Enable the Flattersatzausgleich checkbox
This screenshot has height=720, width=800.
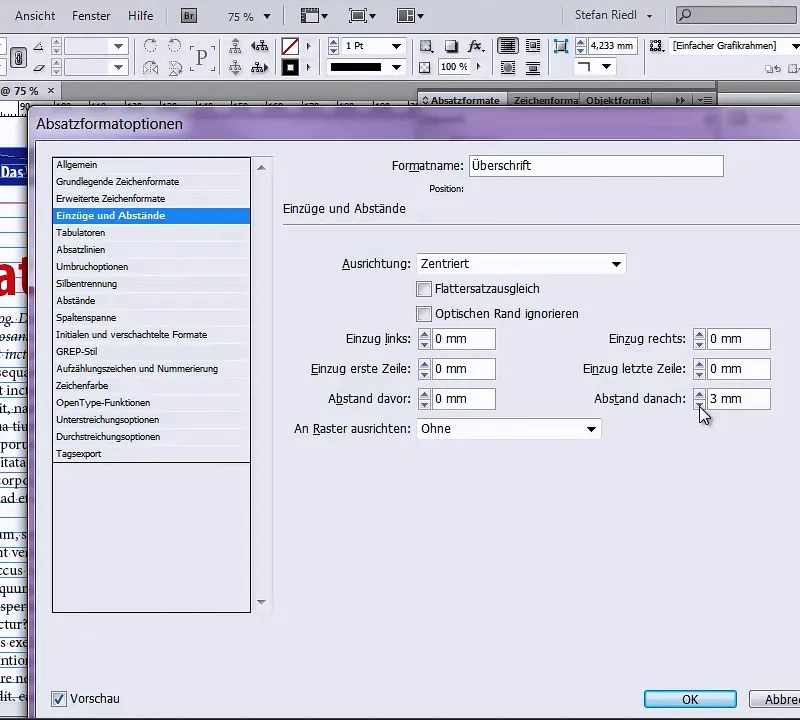coord(424,289)
